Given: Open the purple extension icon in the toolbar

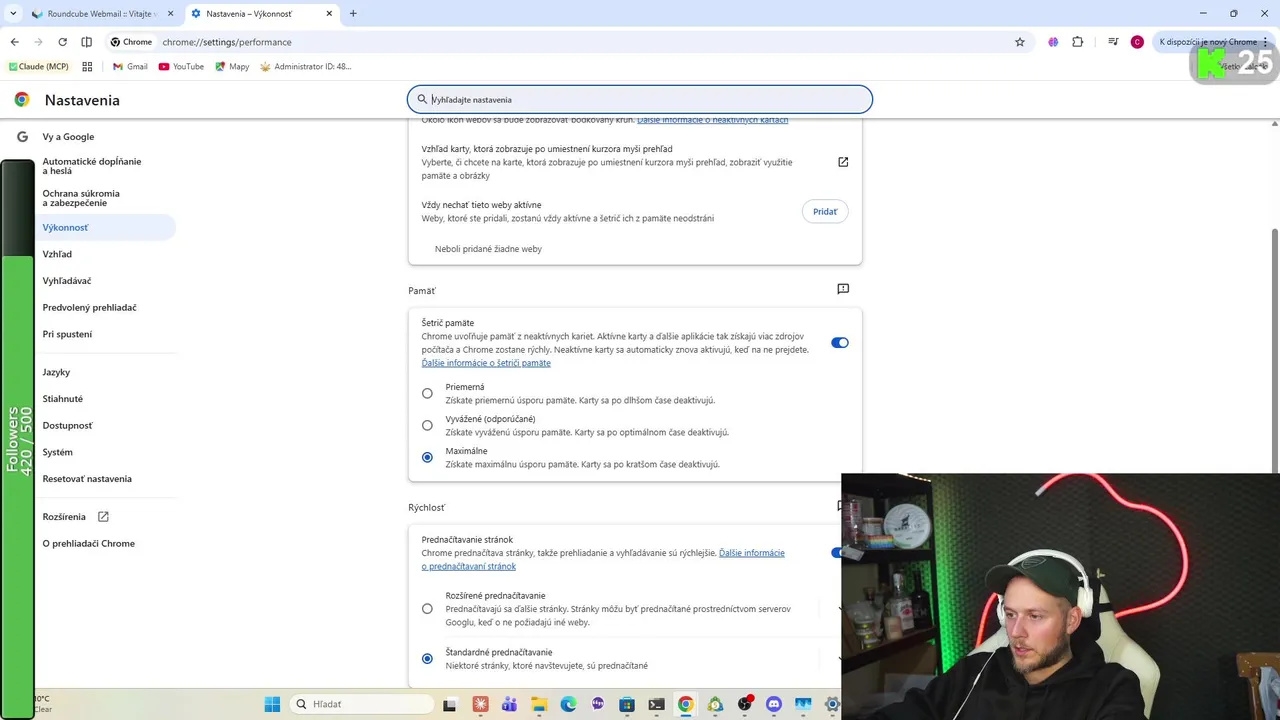Looking at the screenshot, I should (1053, 42).
